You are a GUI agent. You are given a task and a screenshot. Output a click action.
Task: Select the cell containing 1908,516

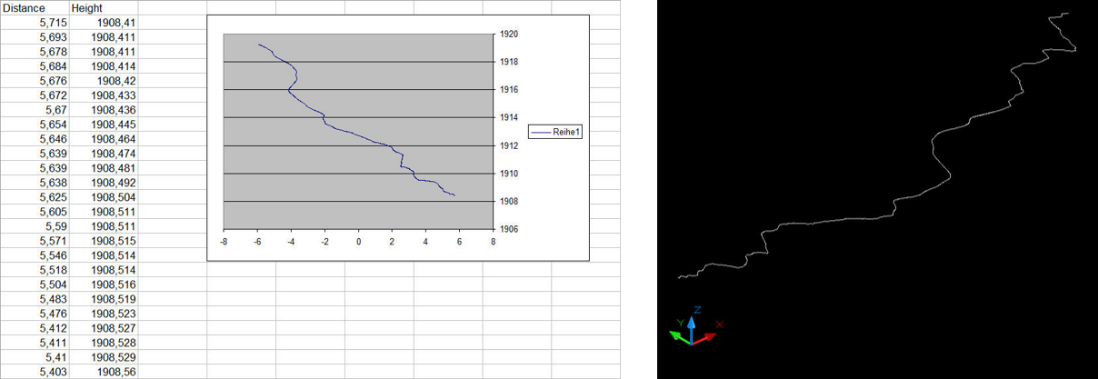[x=104, y=284]
